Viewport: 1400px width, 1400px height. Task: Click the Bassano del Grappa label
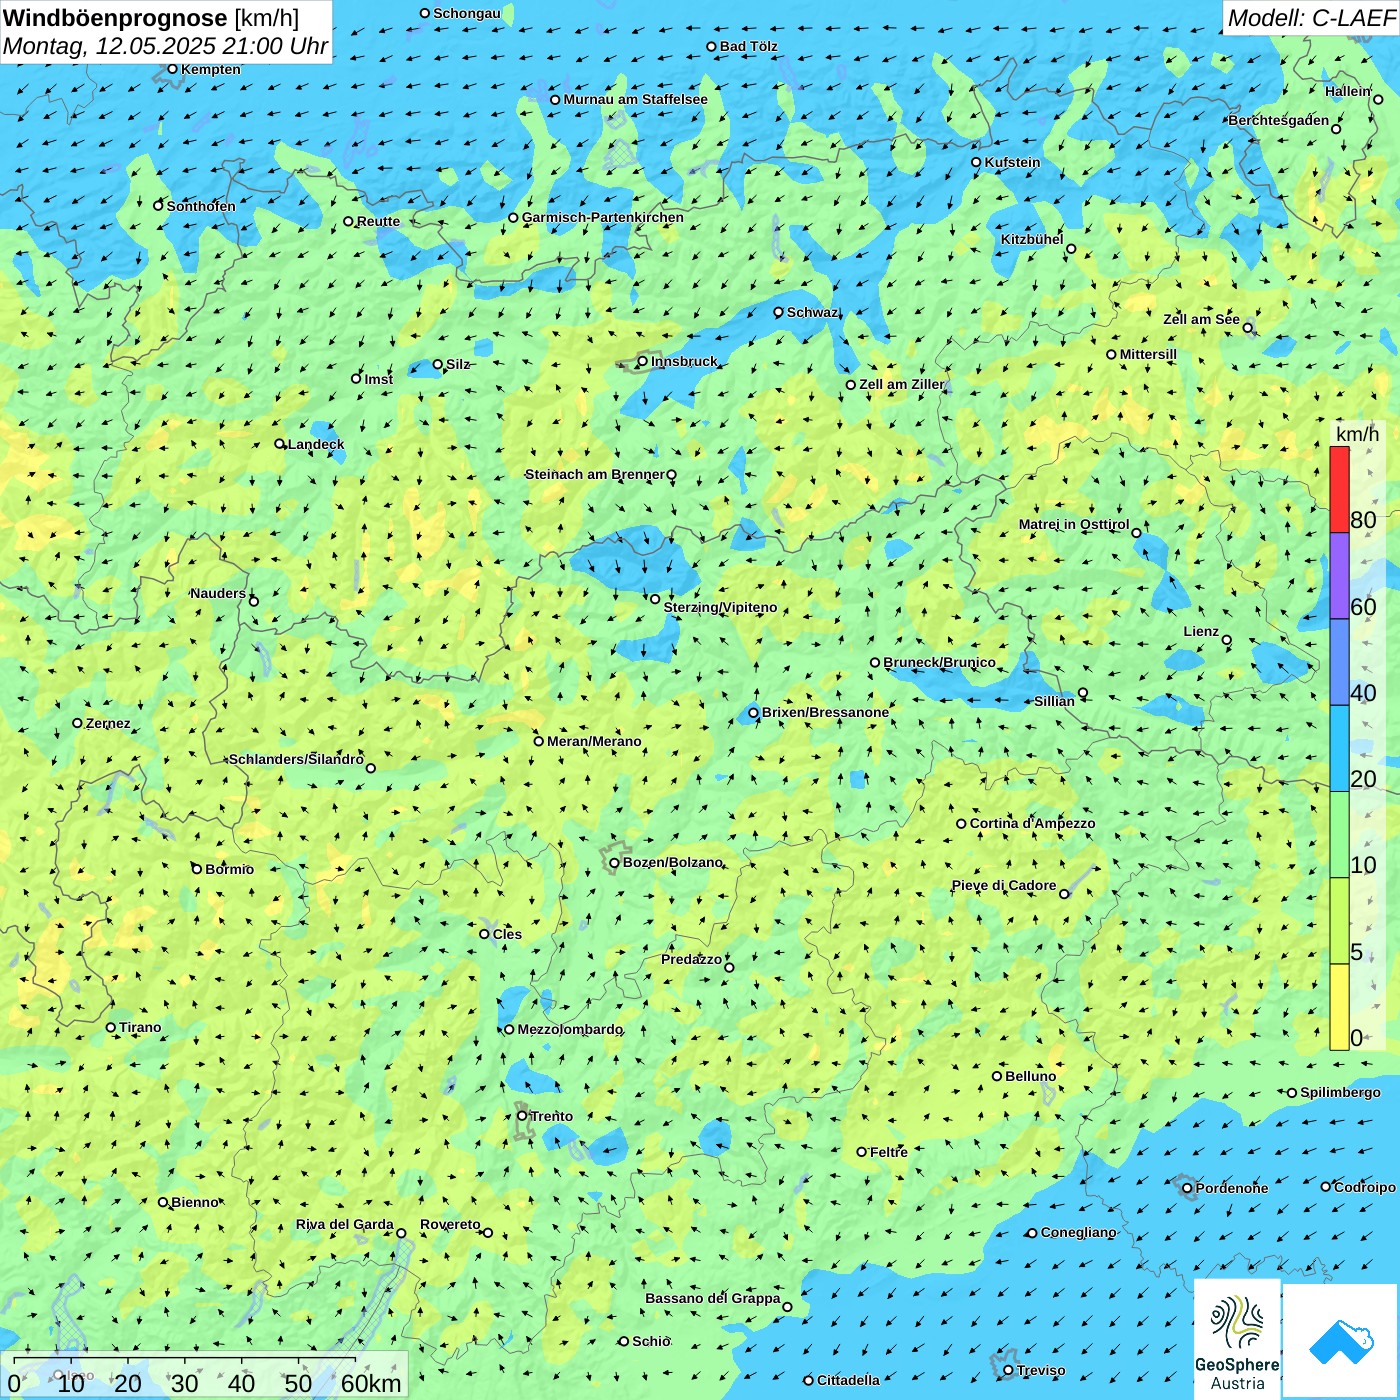[712, 1298]
